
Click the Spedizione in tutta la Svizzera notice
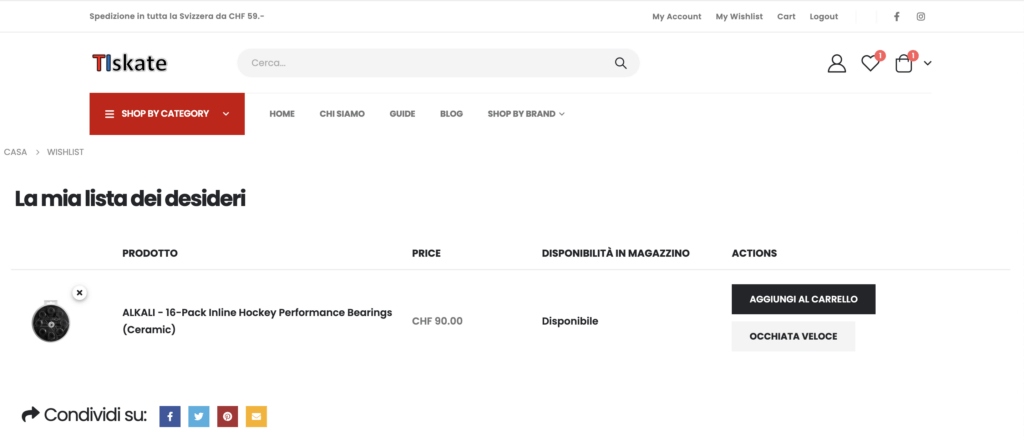[x=176, y=16]
